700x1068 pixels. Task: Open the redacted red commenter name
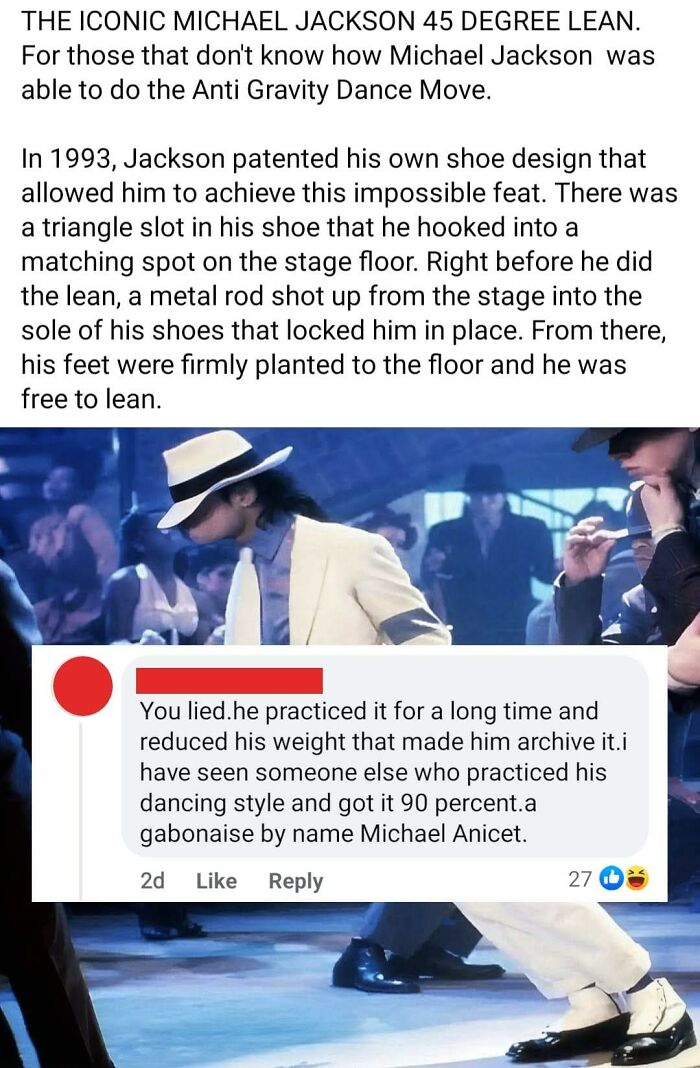point(229,680)
